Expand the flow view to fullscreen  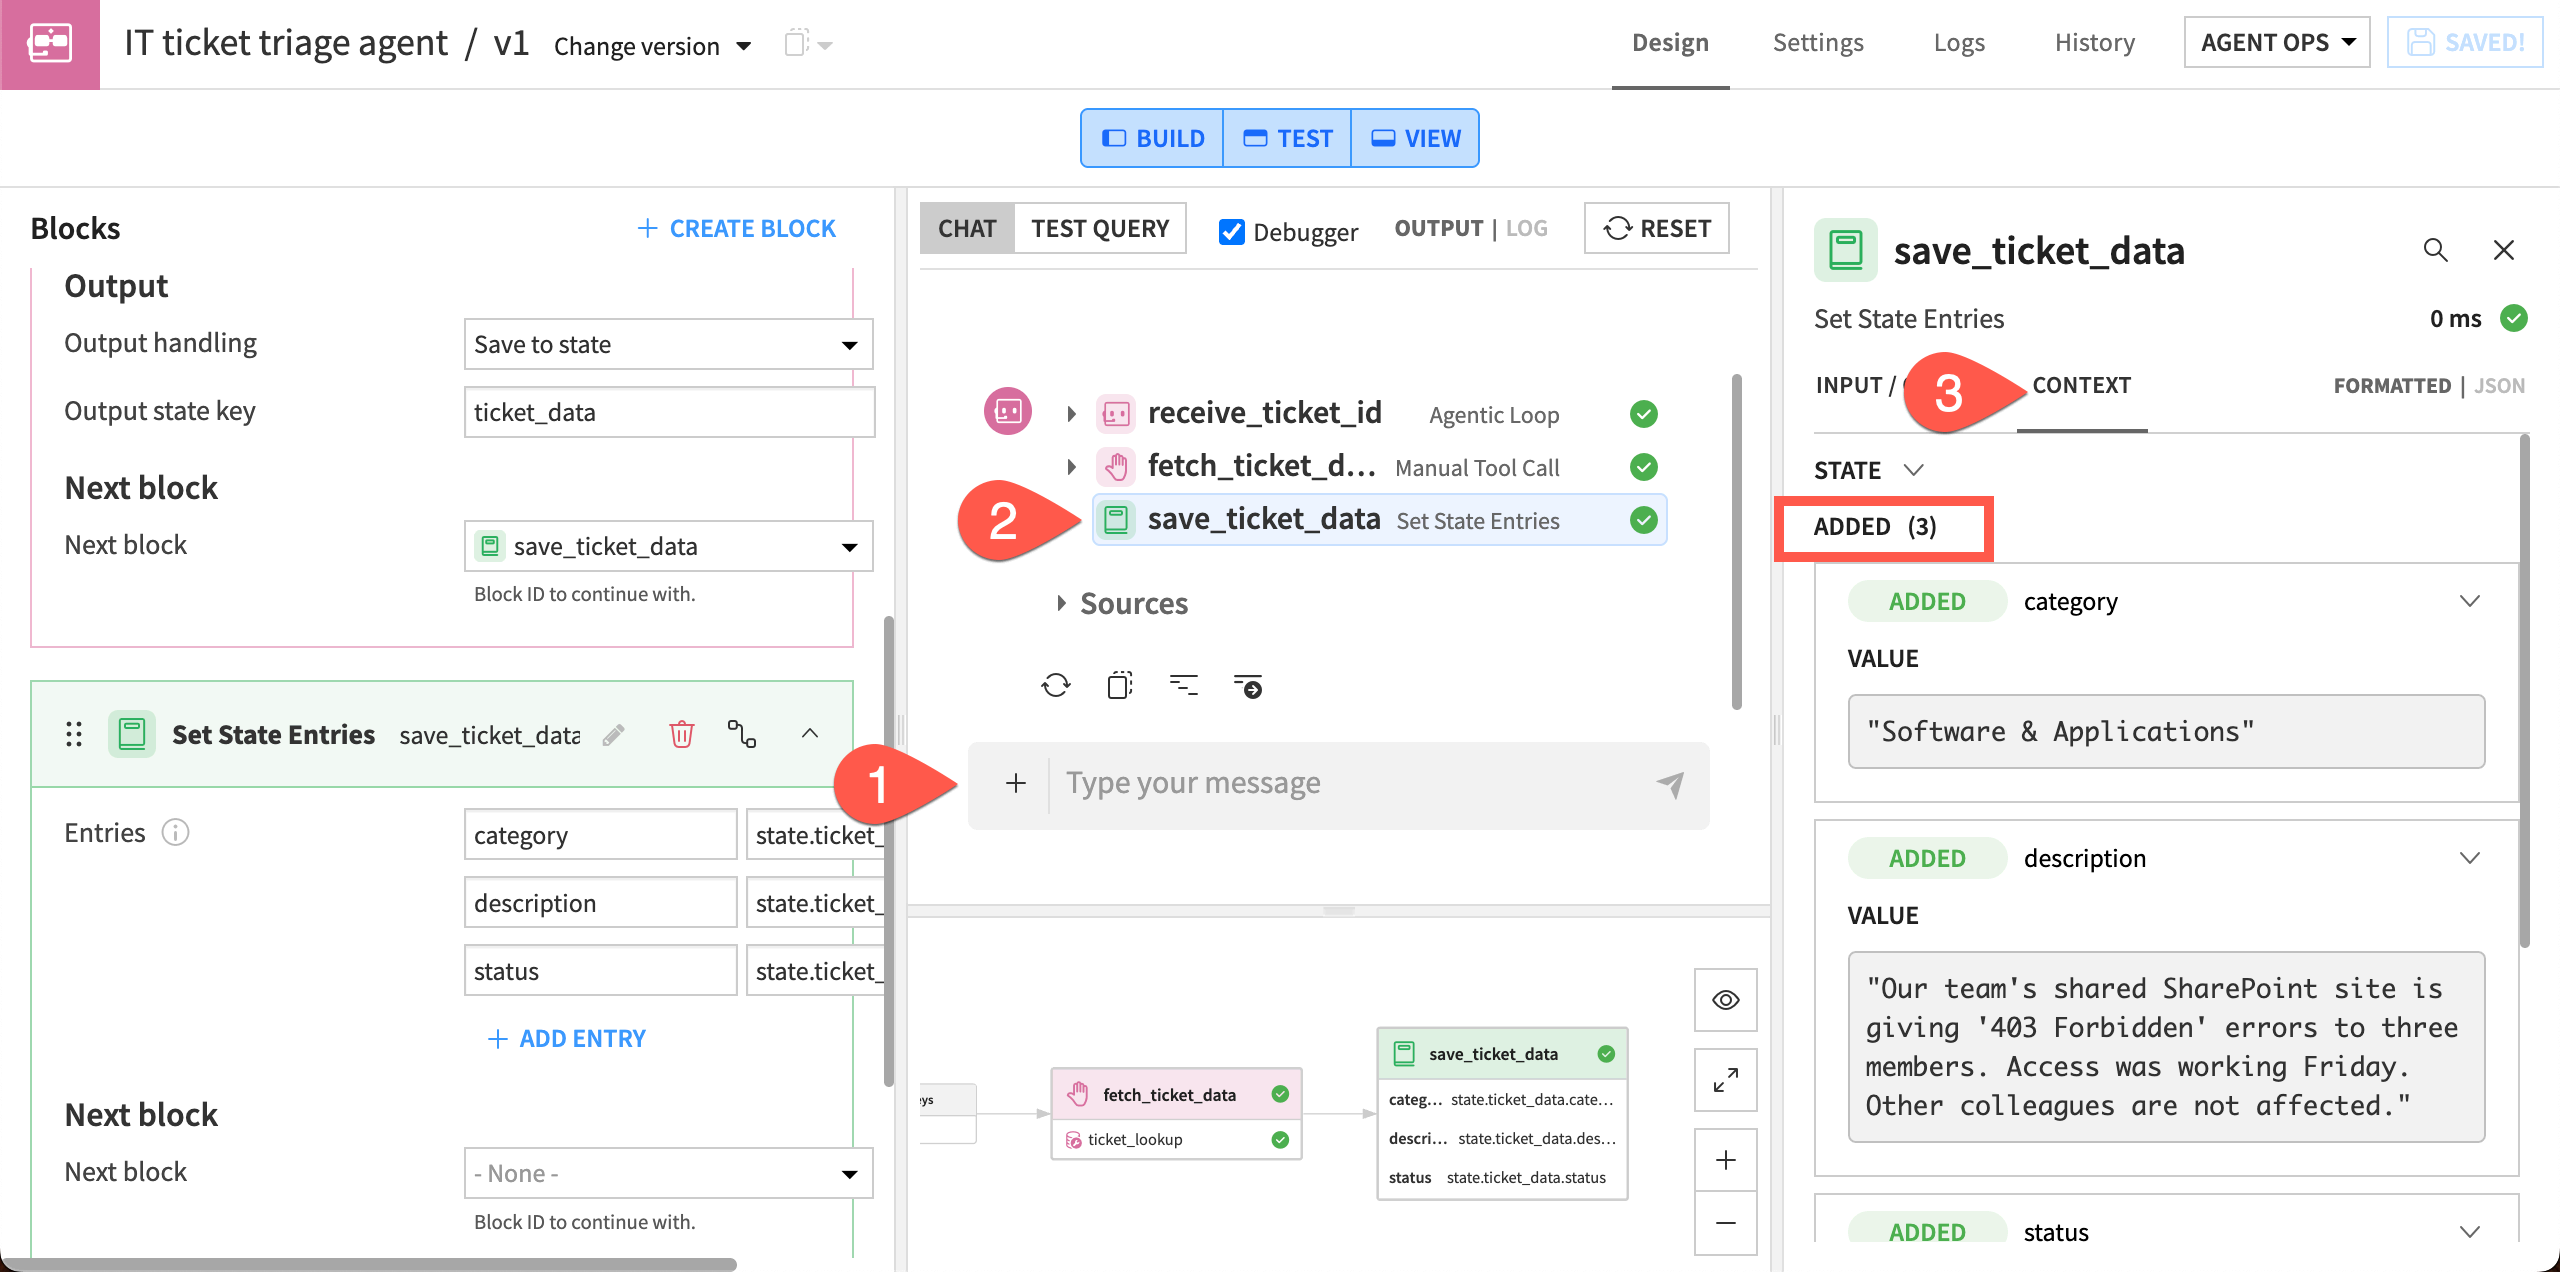(1726, 1080)
